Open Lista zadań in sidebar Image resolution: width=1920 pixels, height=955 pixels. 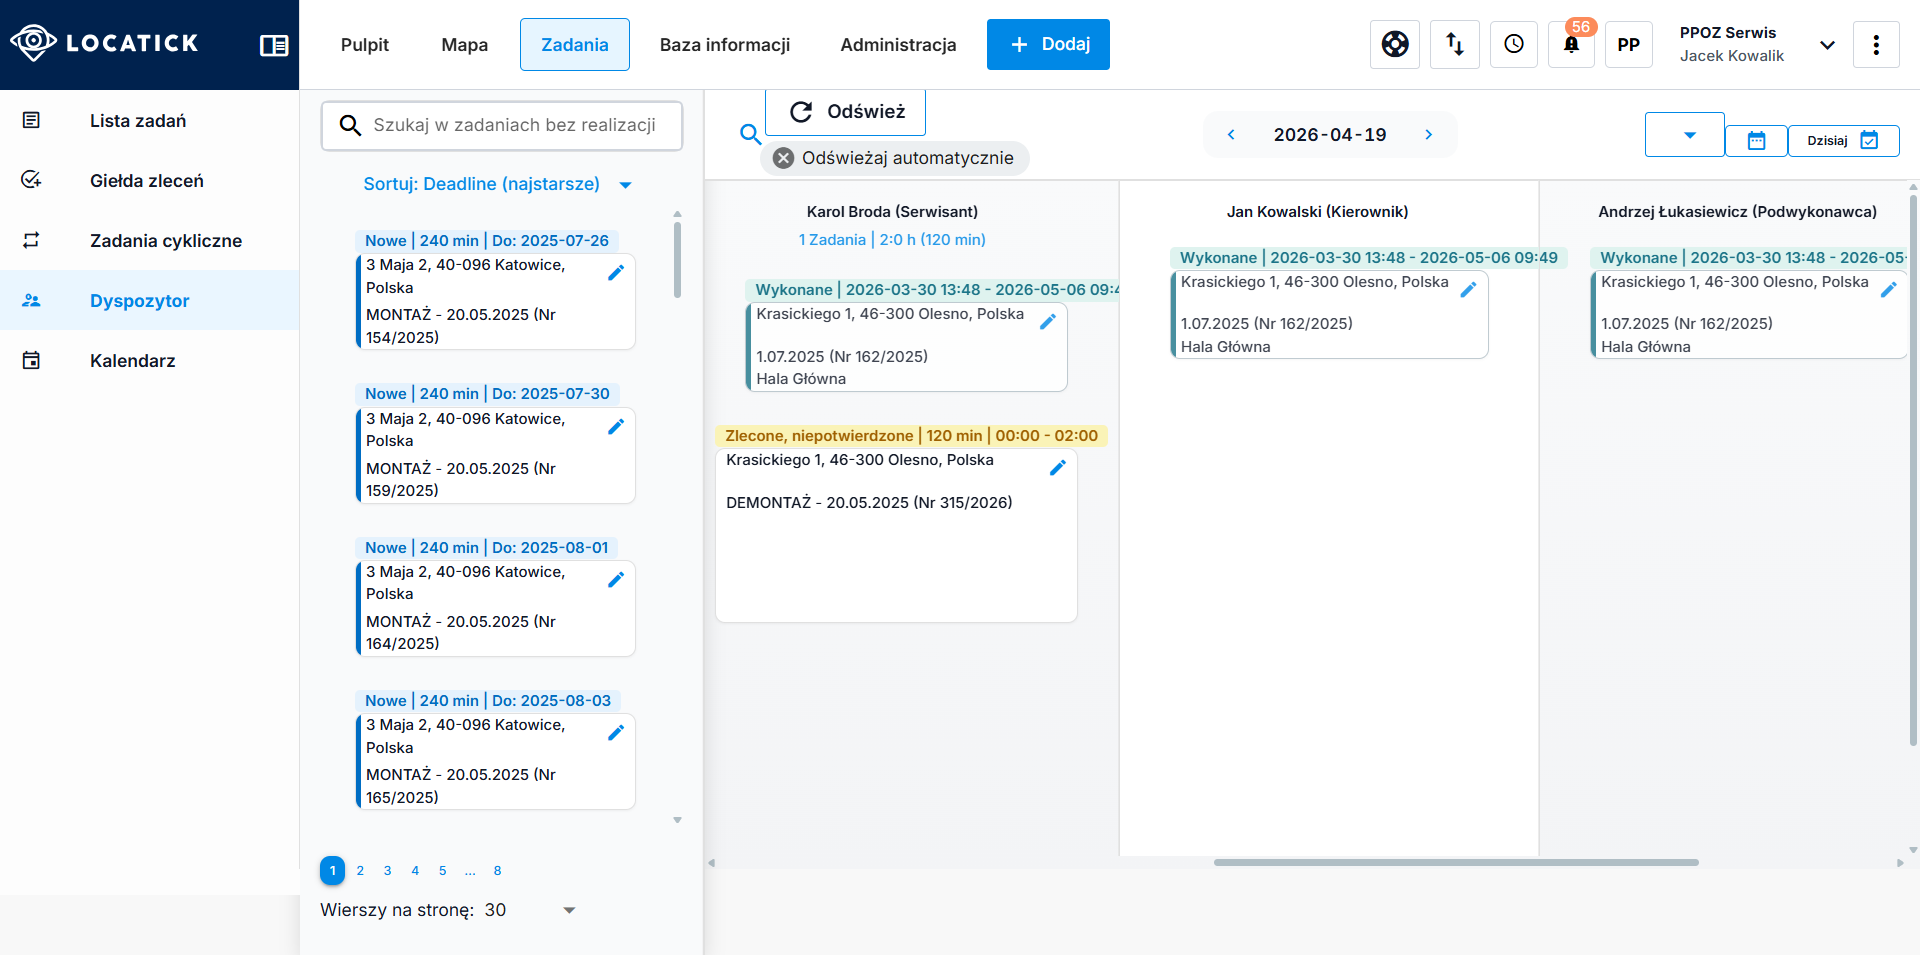coord(150,120)
